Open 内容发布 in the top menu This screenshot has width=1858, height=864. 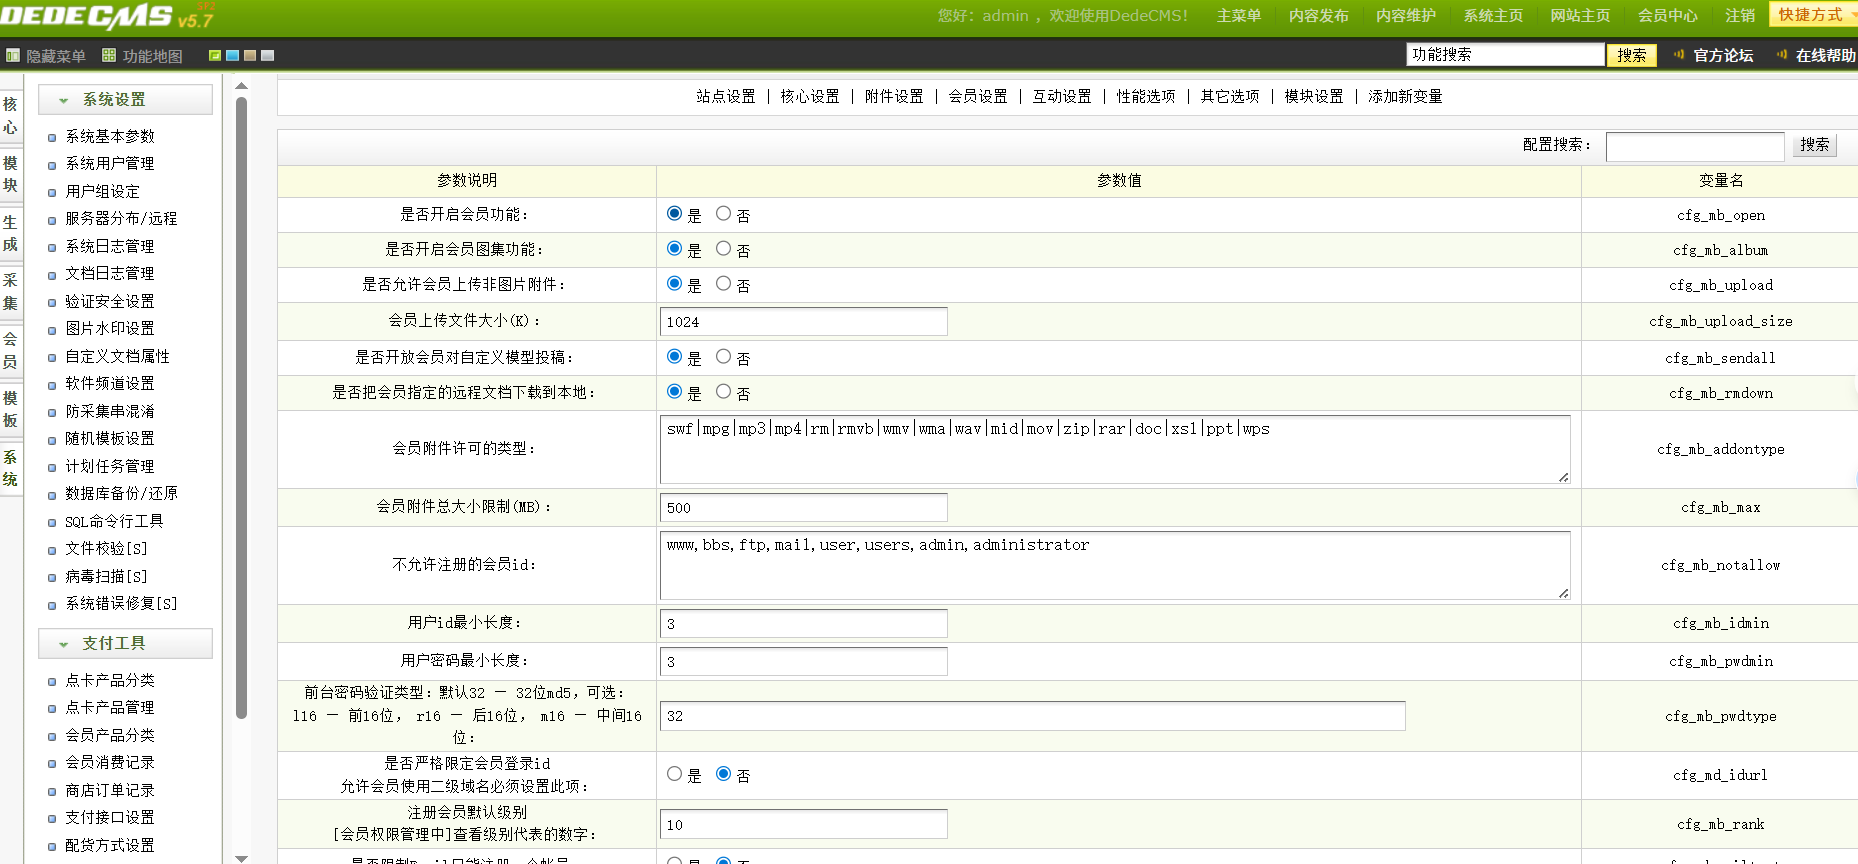tap(1318, 16)
